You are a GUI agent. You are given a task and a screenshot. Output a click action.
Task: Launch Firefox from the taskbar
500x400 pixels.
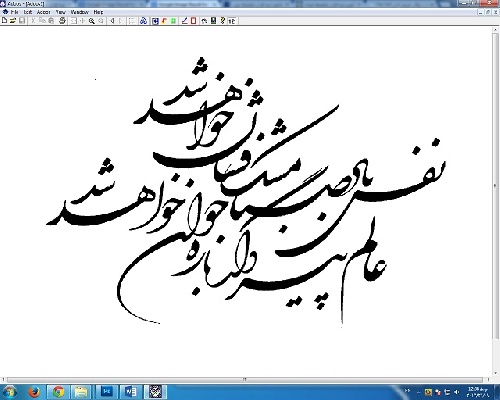coord(34,392)
